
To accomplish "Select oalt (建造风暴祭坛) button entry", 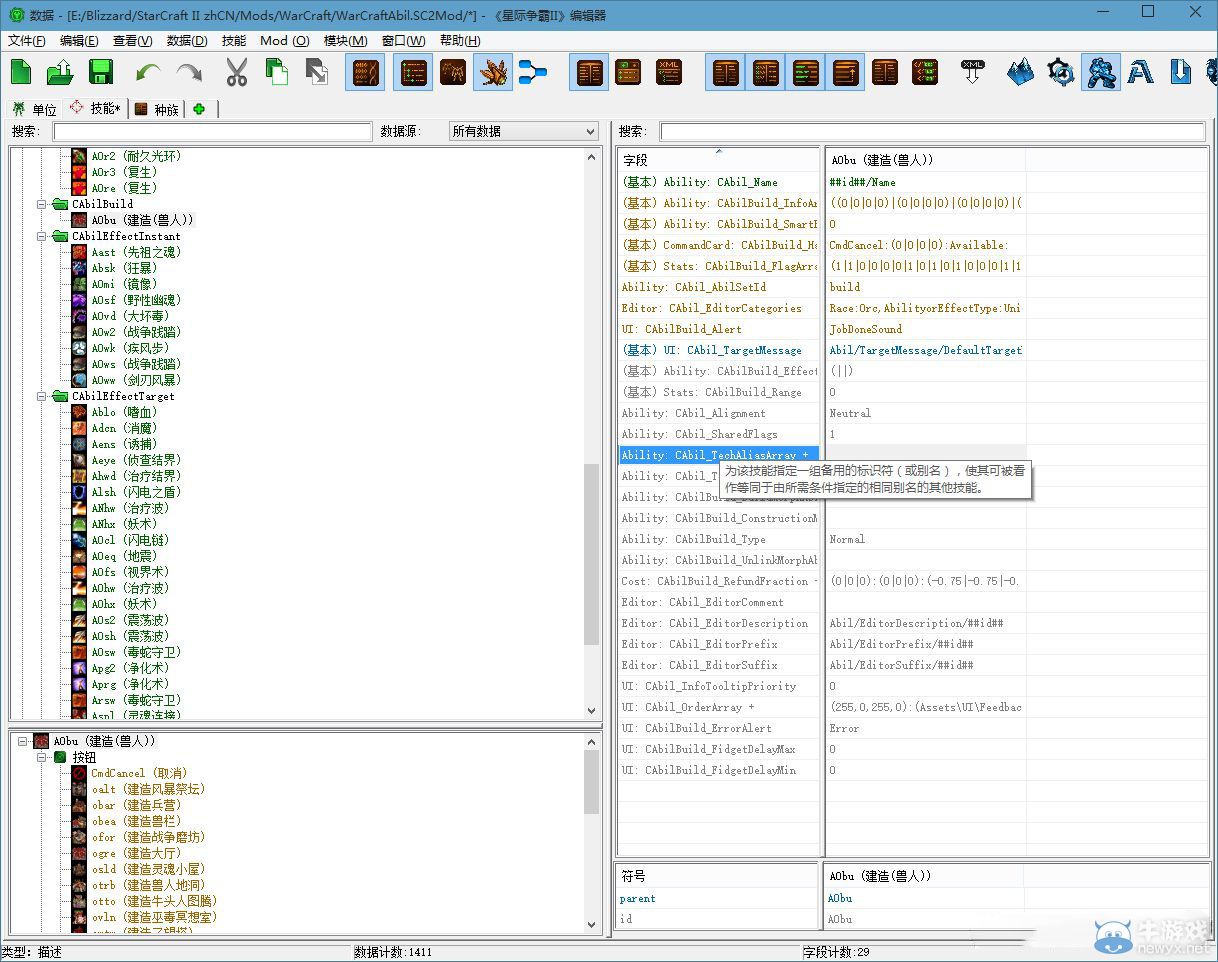I will click(x=148, y=789).
